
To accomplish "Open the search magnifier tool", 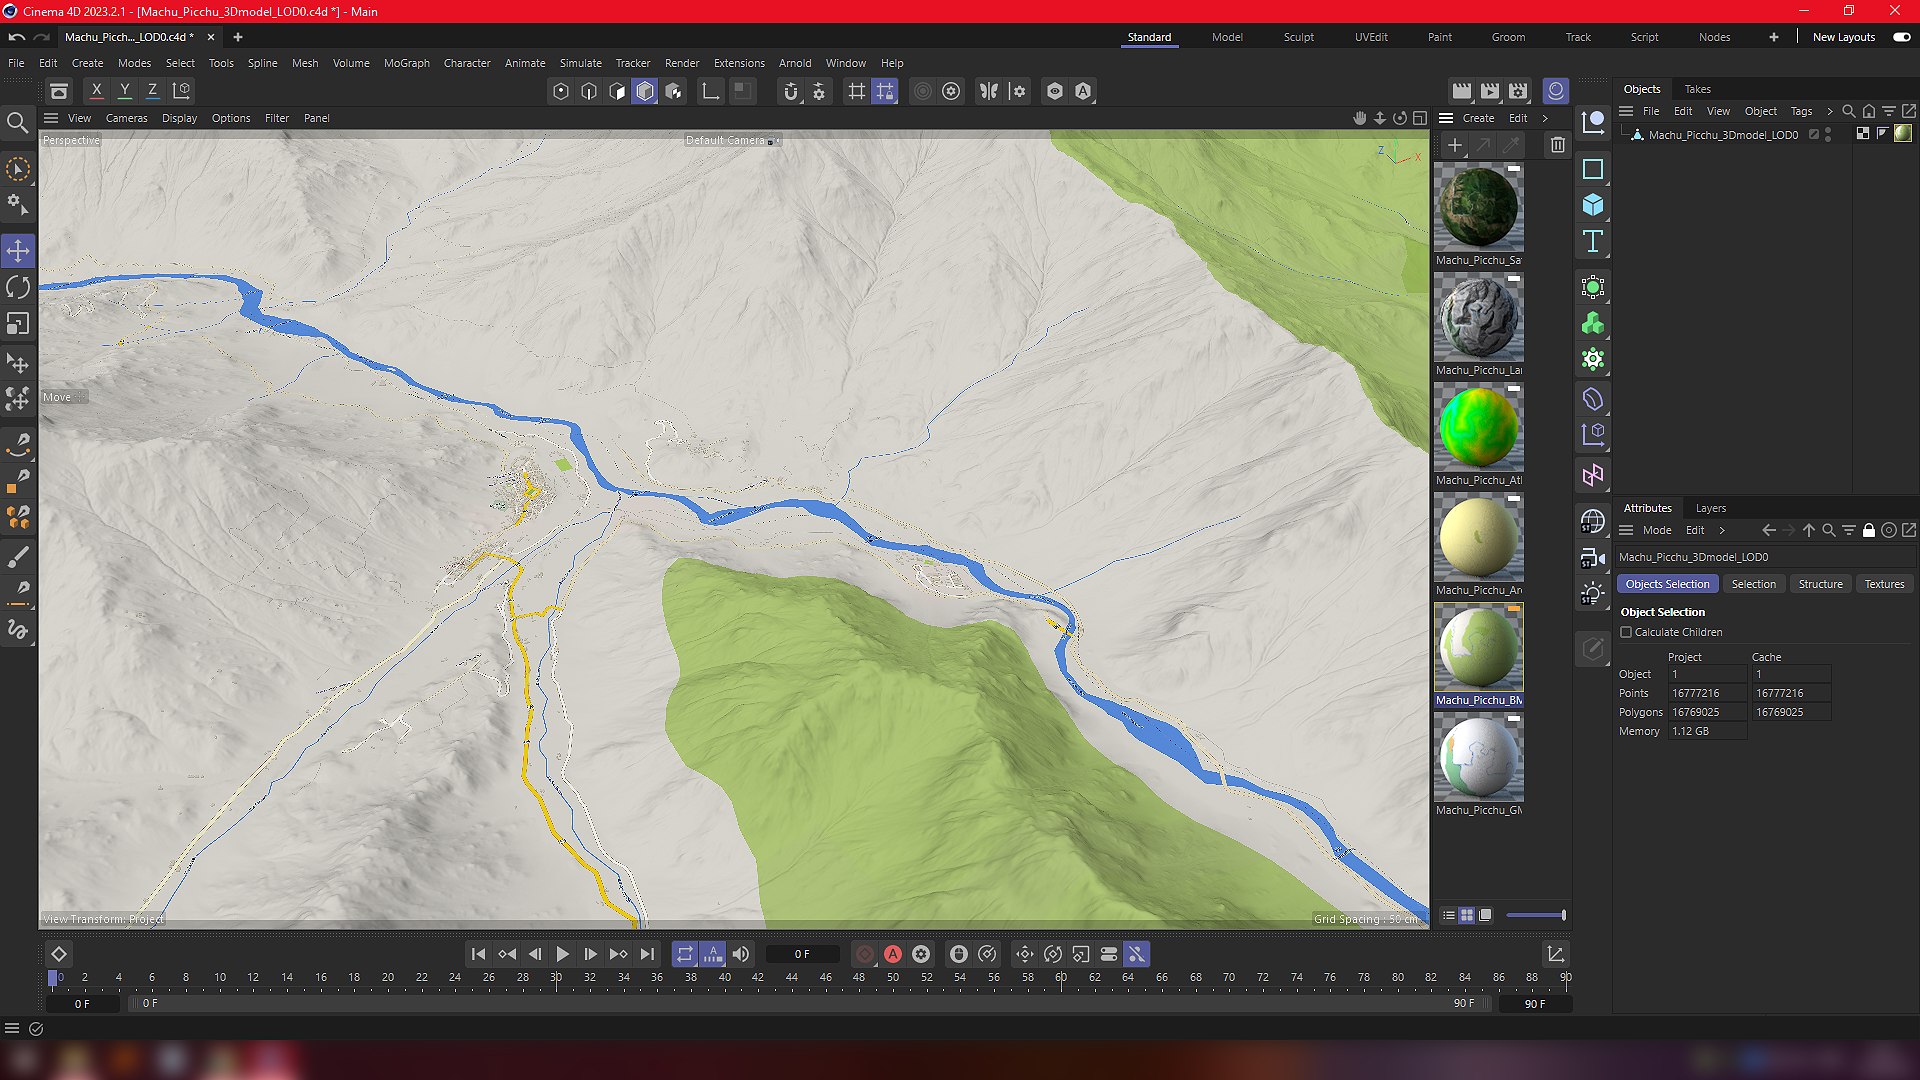I will pos(18,123).
